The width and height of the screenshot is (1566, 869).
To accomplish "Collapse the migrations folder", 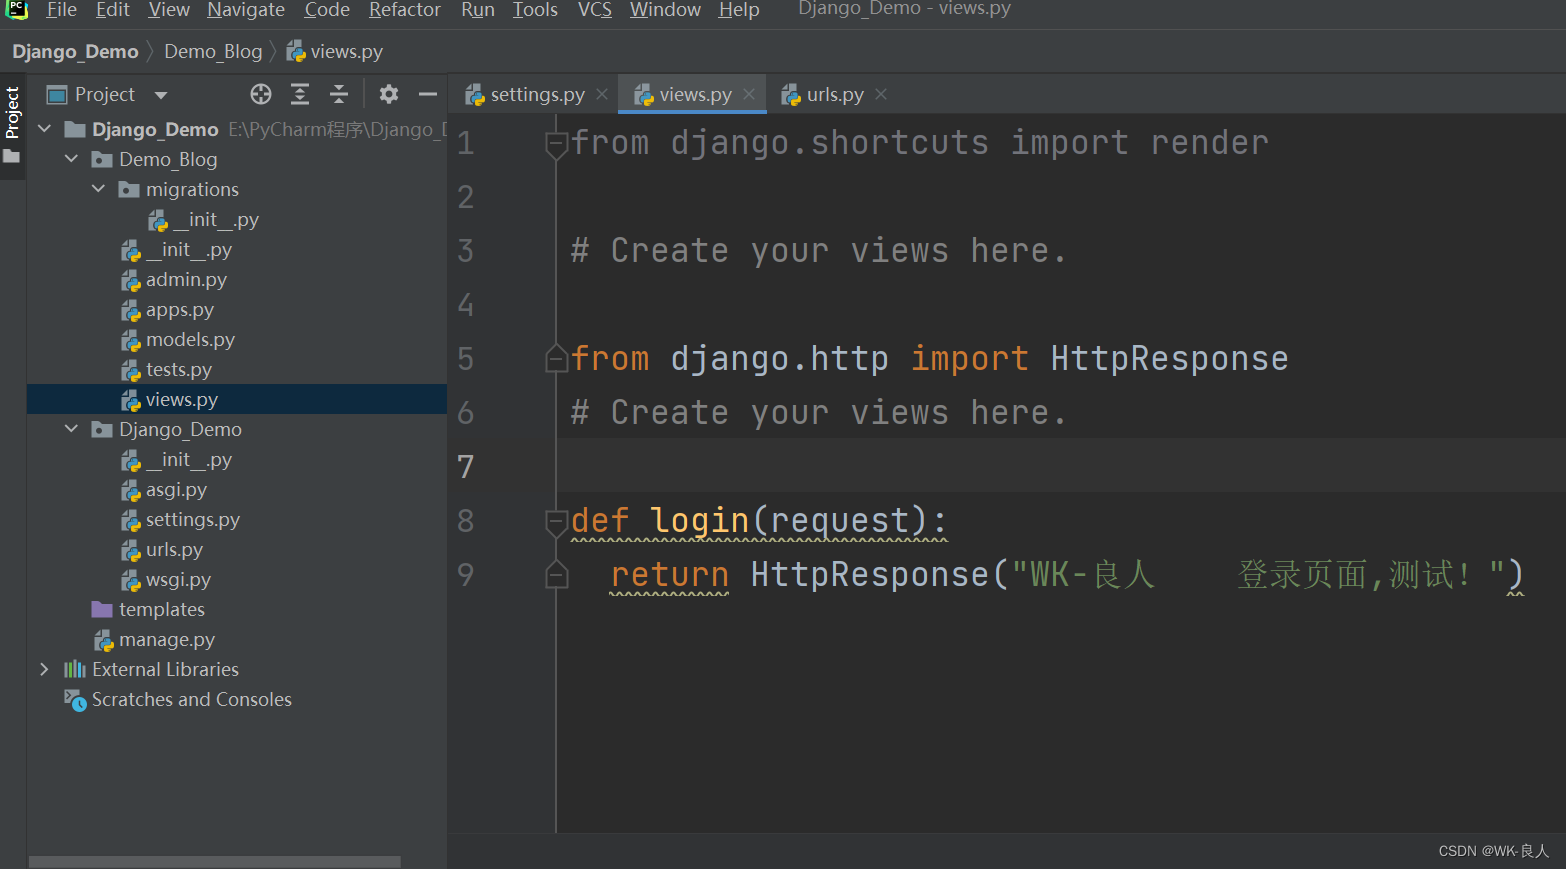I will (98, 189).
